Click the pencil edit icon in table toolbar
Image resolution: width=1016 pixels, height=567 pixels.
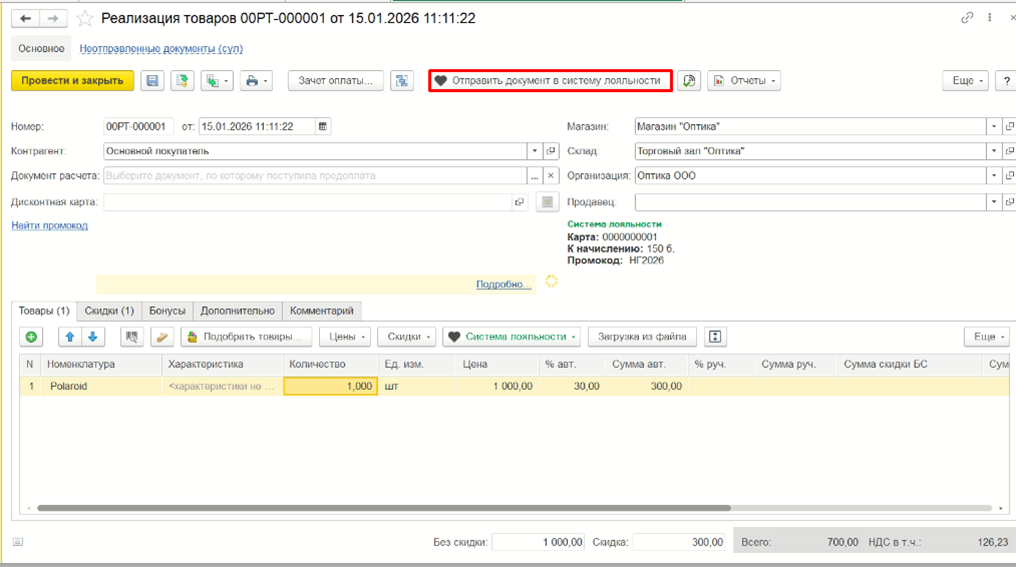click(x=162, y=336)
